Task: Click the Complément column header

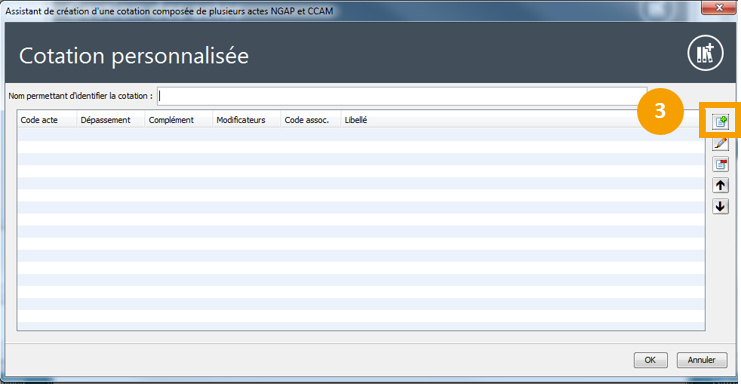Action: [179, 120]
